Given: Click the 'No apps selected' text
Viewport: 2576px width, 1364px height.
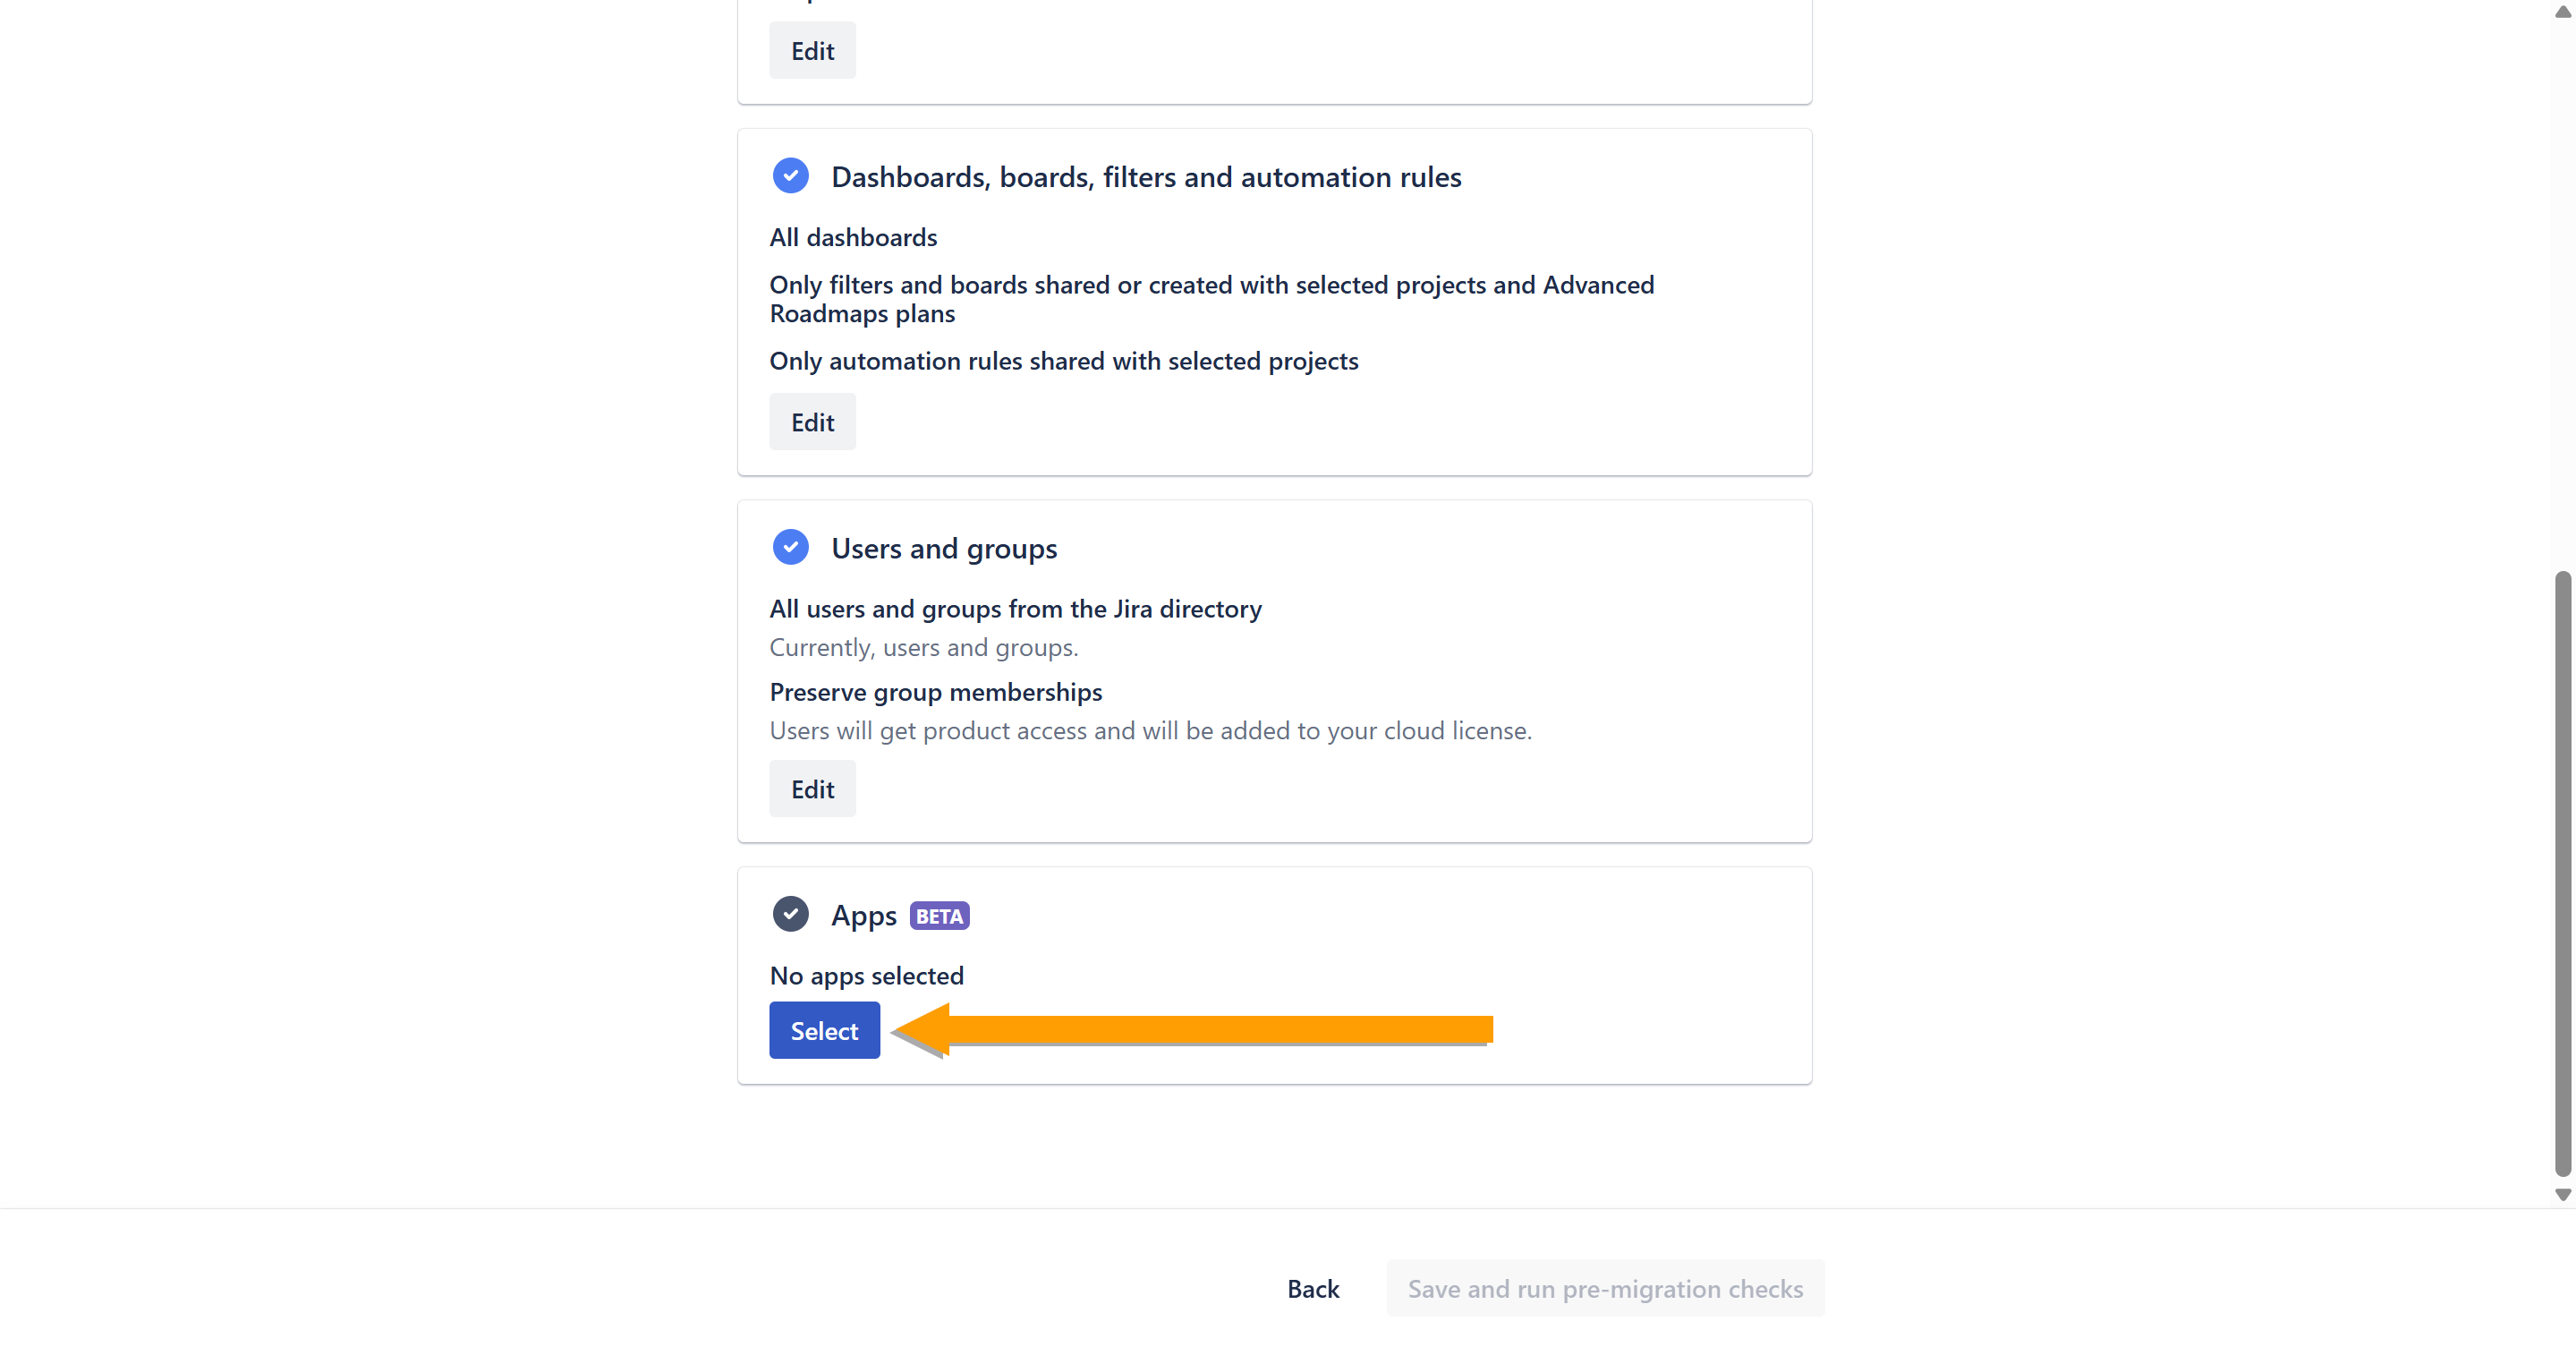Looking at the screenshot, I should [866, 975].
